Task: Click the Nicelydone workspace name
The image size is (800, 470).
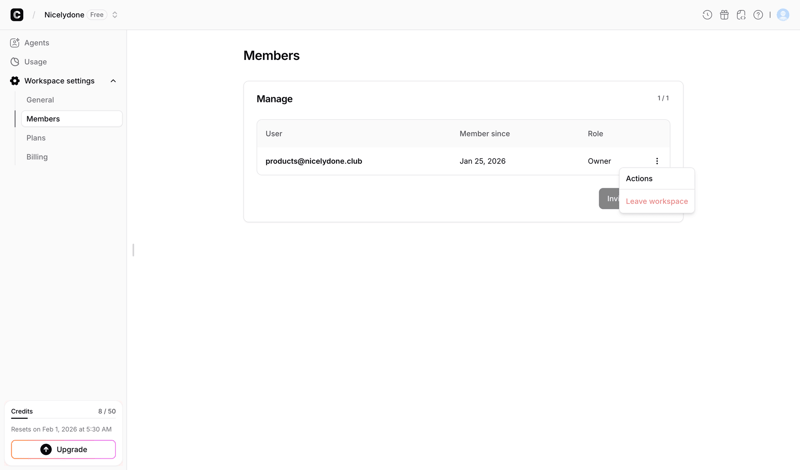Action: [64, 15]
